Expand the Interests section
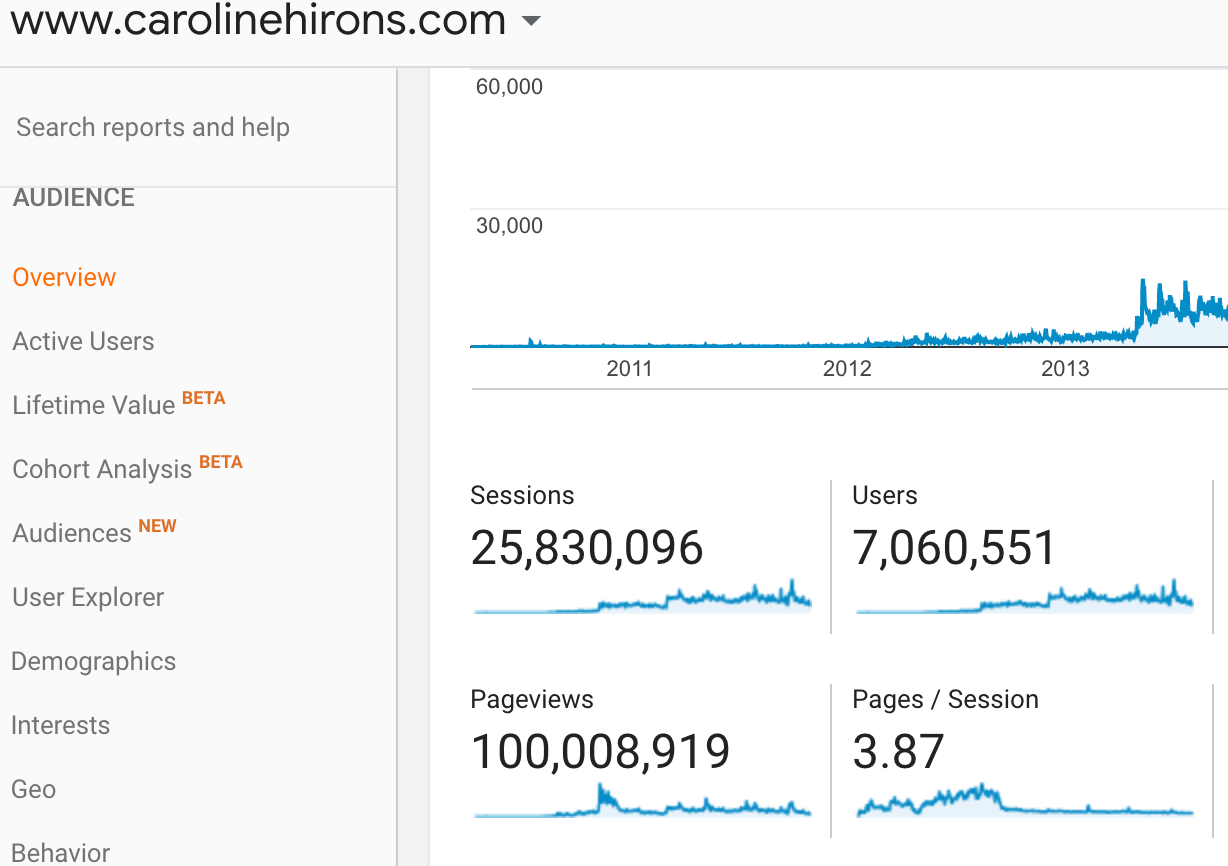This screenshot has height=866, width=1228. click(x=60, y=725)
